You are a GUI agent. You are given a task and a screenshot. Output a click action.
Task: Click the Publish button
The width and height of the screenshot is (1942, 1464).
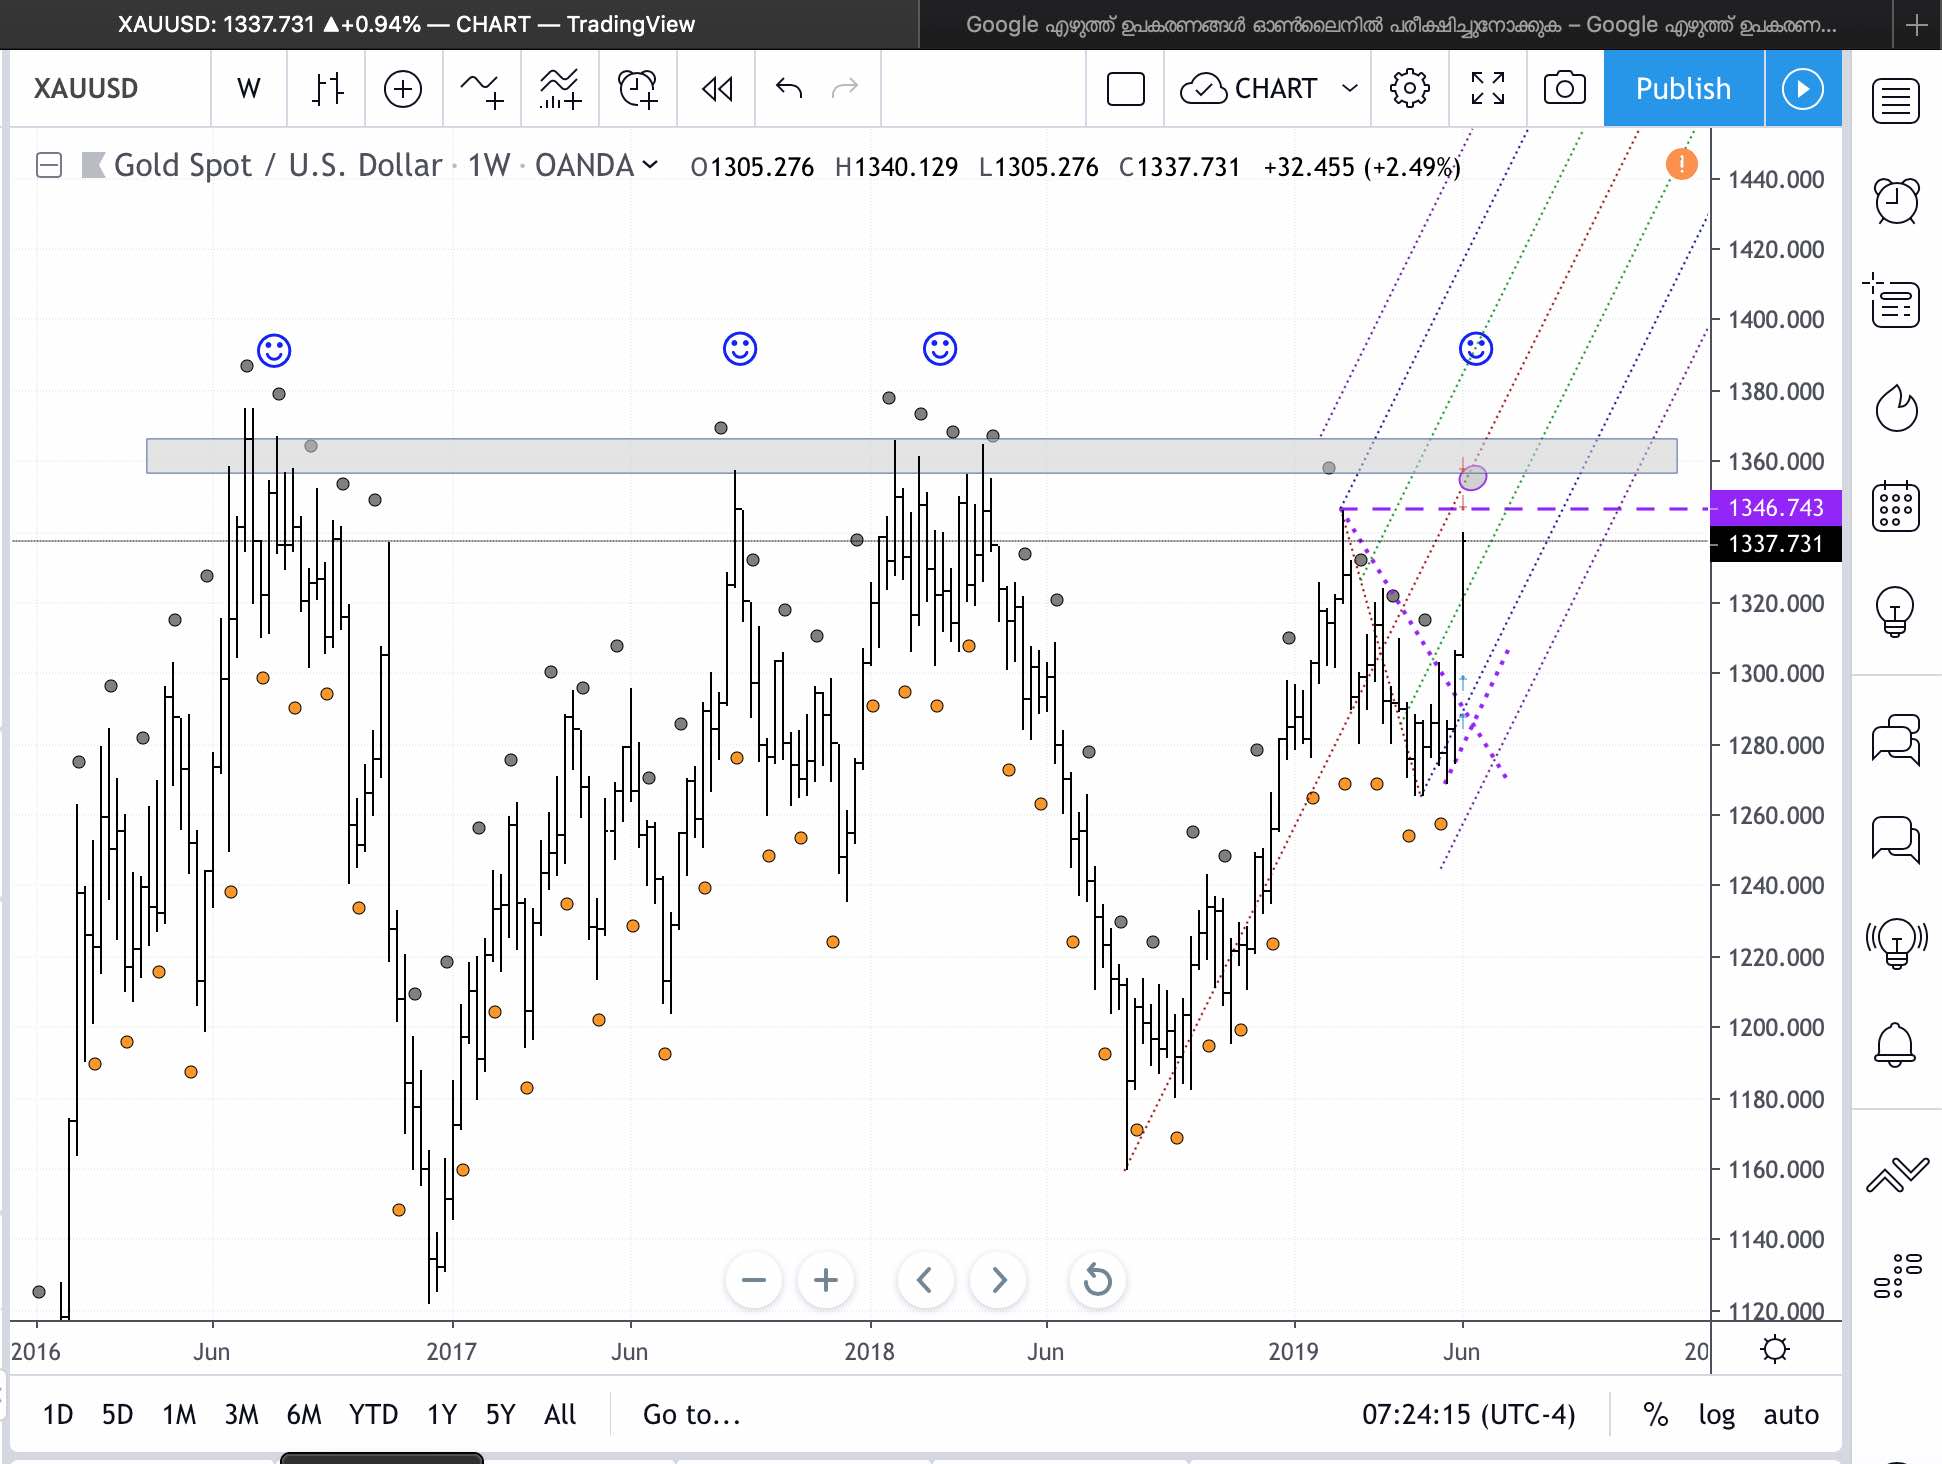click(1682, 88)
